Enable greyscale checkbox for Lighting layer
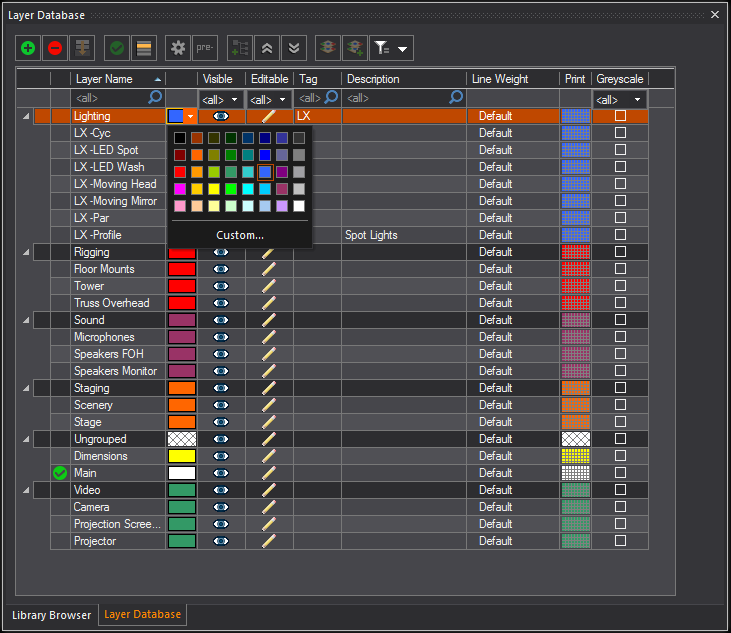The image size is (731, 633). (620, 117)
